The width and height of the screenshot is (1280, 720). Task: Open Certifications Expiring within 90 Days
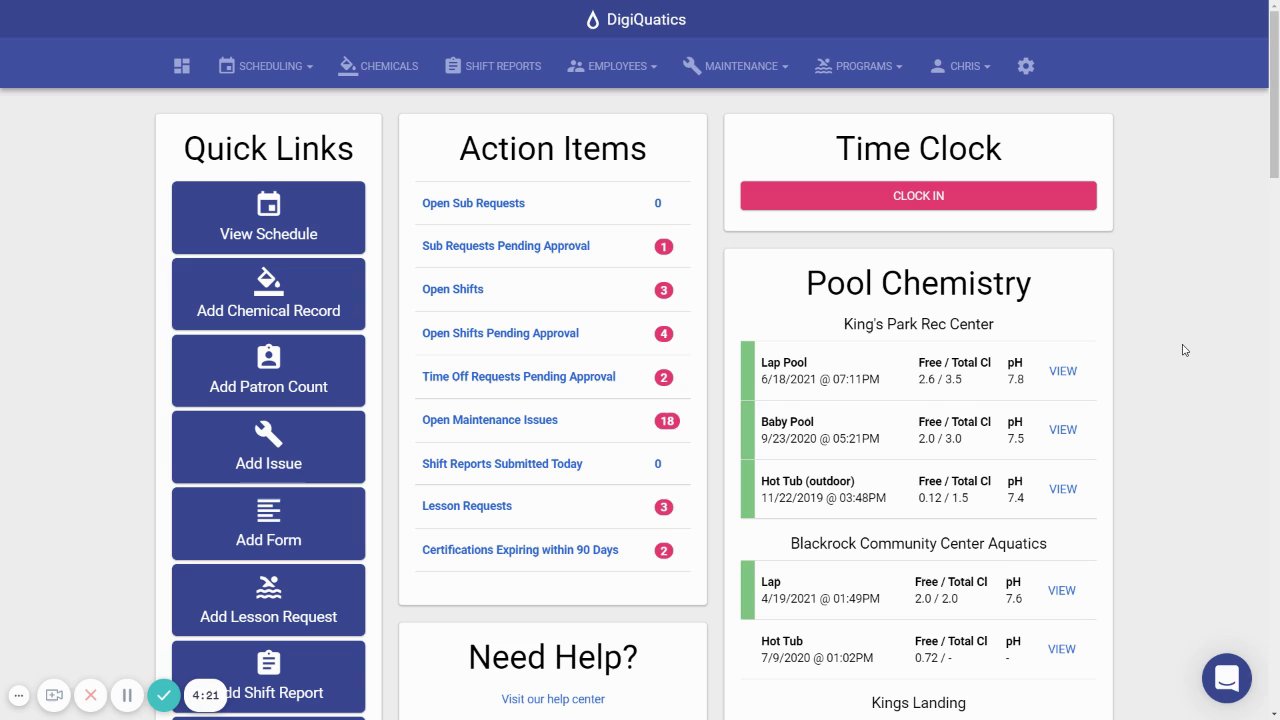pos(520,550)
